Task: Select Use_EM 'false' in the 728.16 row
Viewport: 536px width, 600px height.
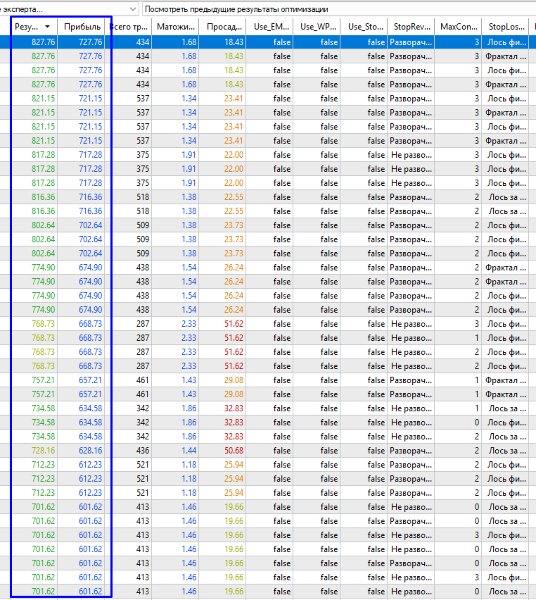Action: click(282, 450)
